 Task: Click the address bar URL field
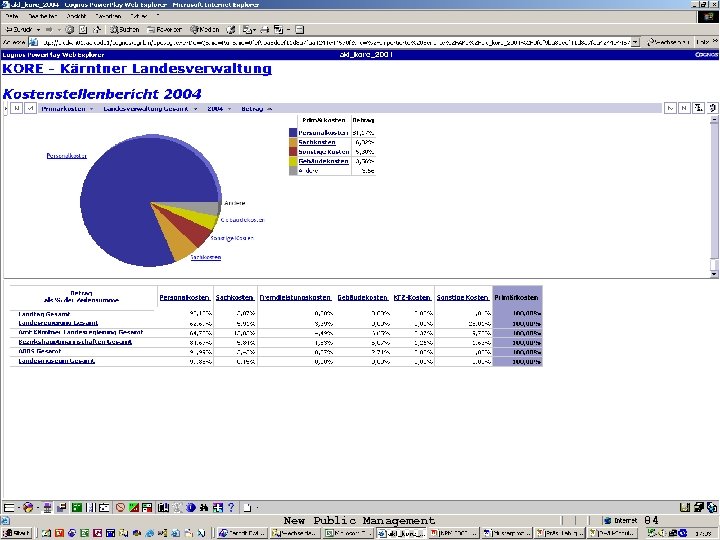pos(335,42)
